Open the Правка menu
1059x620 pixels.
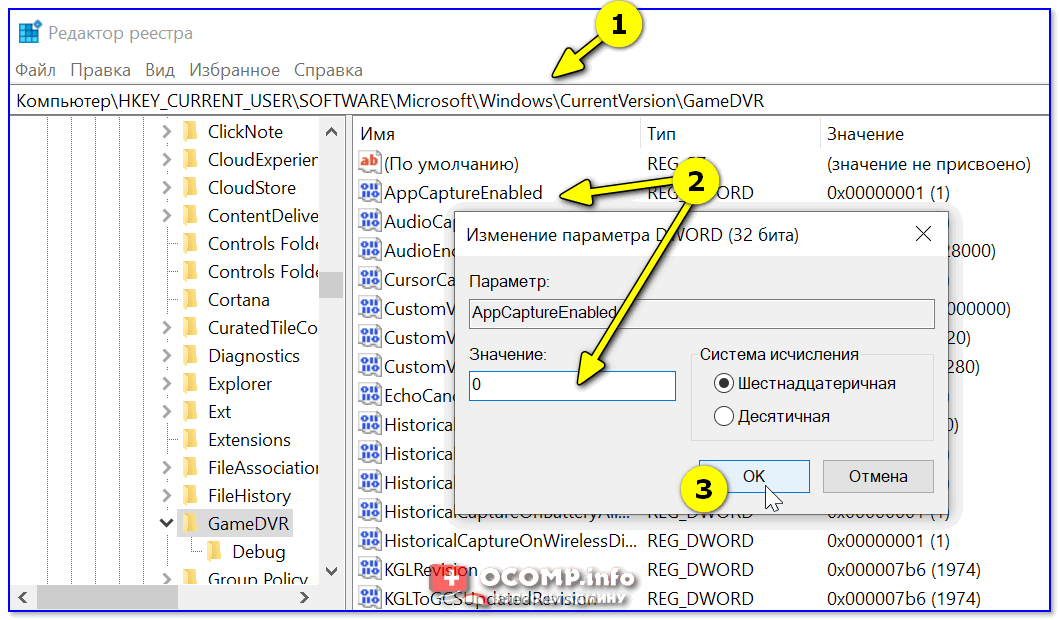(100, 70)
